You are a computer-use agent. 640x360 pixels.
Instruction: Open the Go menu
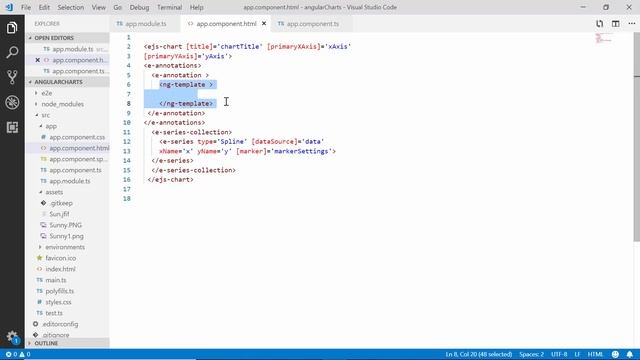click(118, 7)
